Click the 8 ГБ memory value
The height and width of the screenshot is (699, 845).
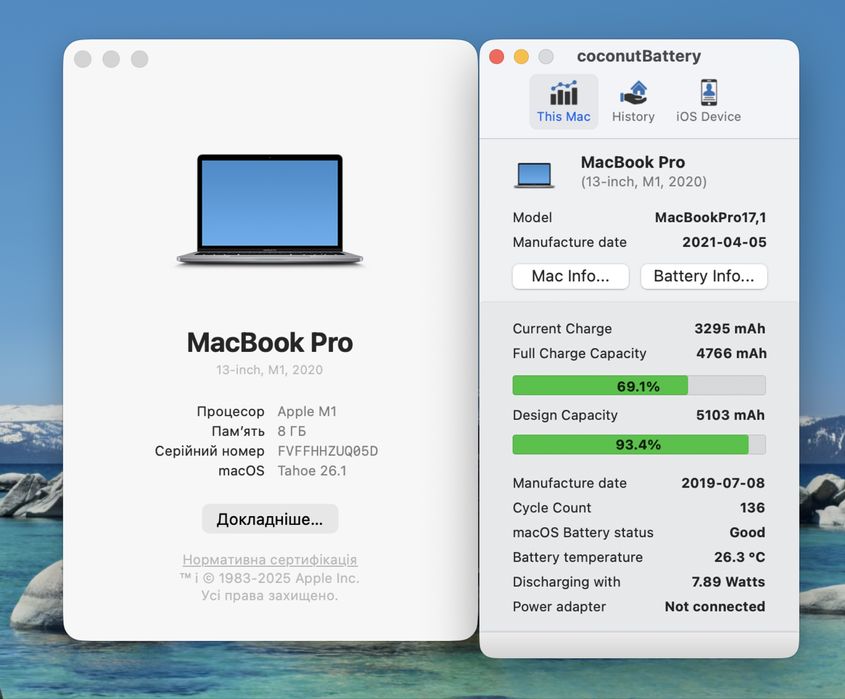point(292,431)
